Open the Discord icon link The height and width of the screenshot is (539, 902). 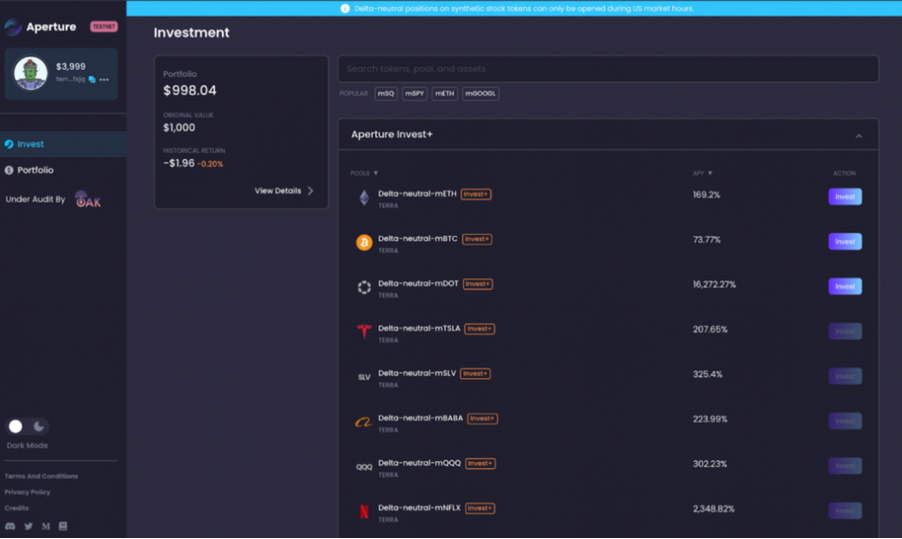[10, 526]
